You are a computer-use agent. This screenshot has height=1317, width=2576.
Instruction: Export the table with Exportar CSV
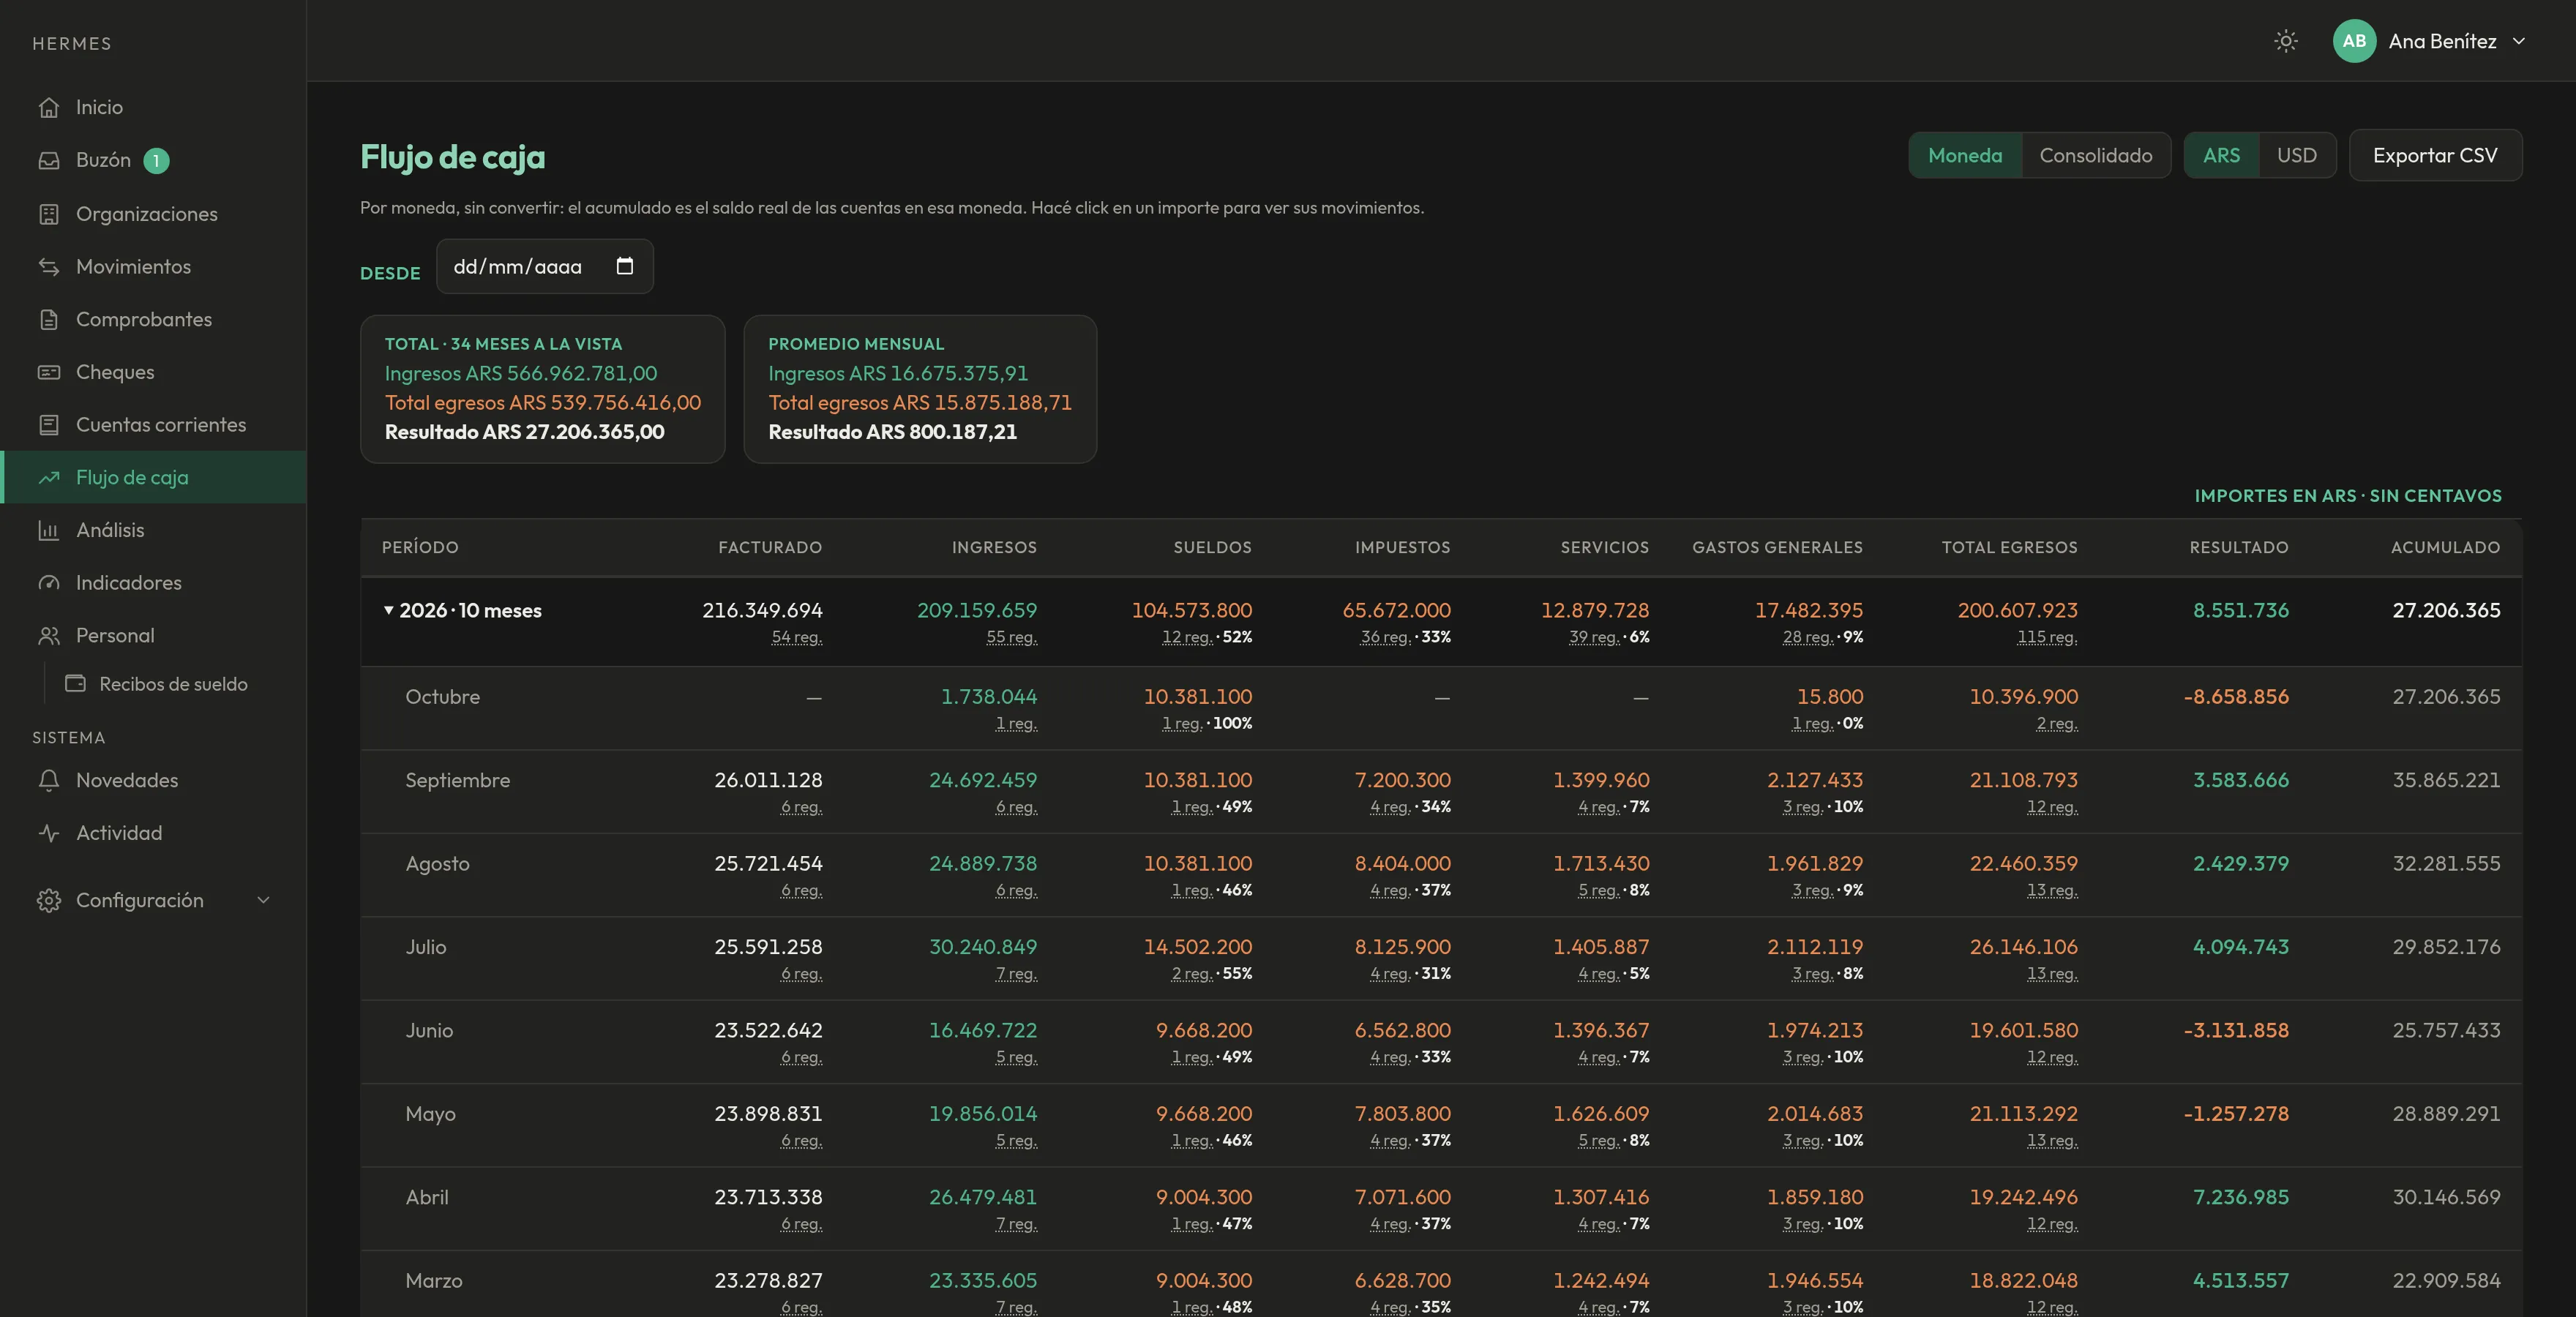click(2435, 155)
